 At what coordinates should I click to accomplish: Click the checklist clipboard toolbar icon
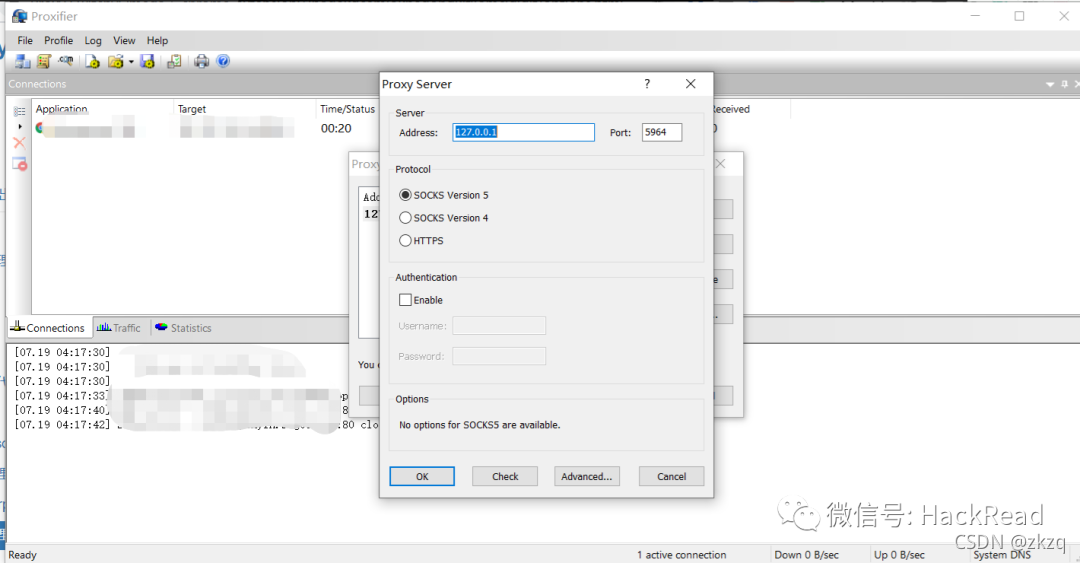point(174,61)
